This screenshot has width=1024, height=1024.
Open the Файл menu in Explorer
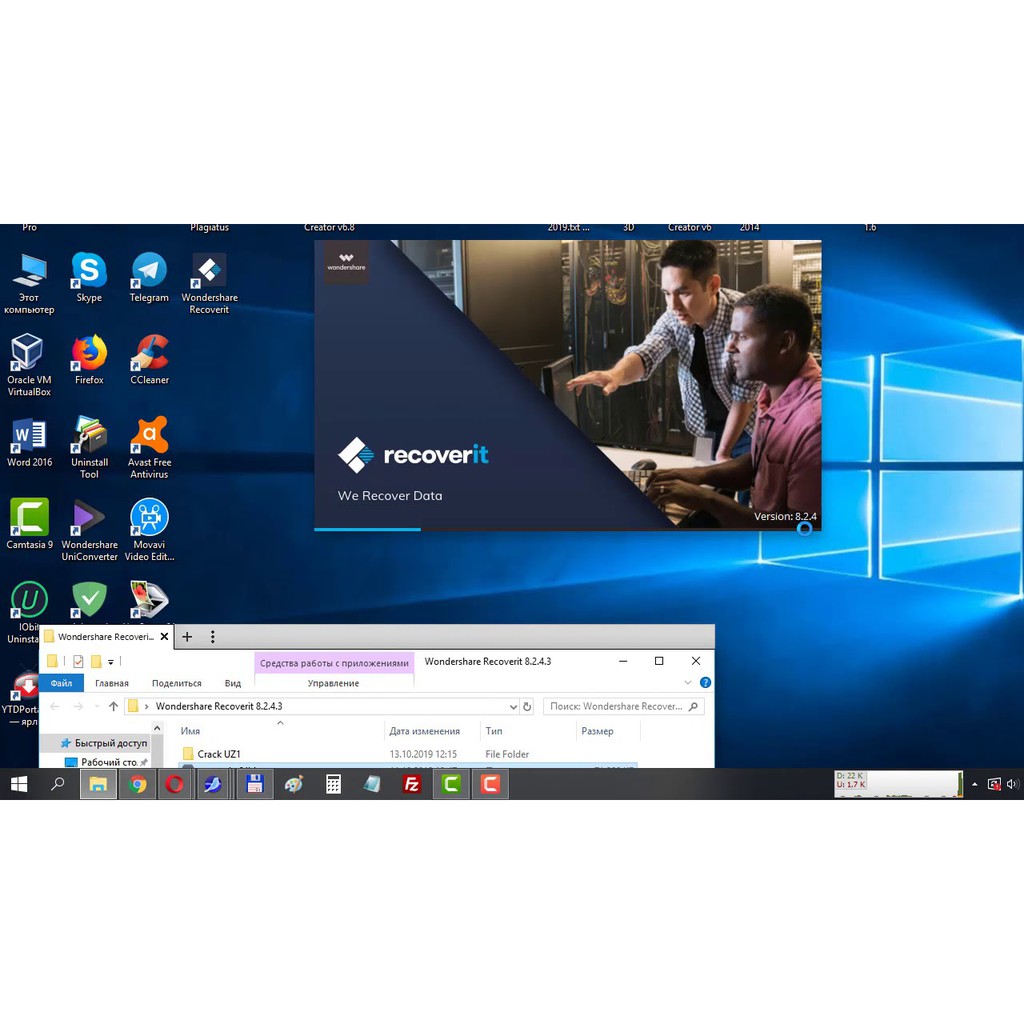pos(61,683)
